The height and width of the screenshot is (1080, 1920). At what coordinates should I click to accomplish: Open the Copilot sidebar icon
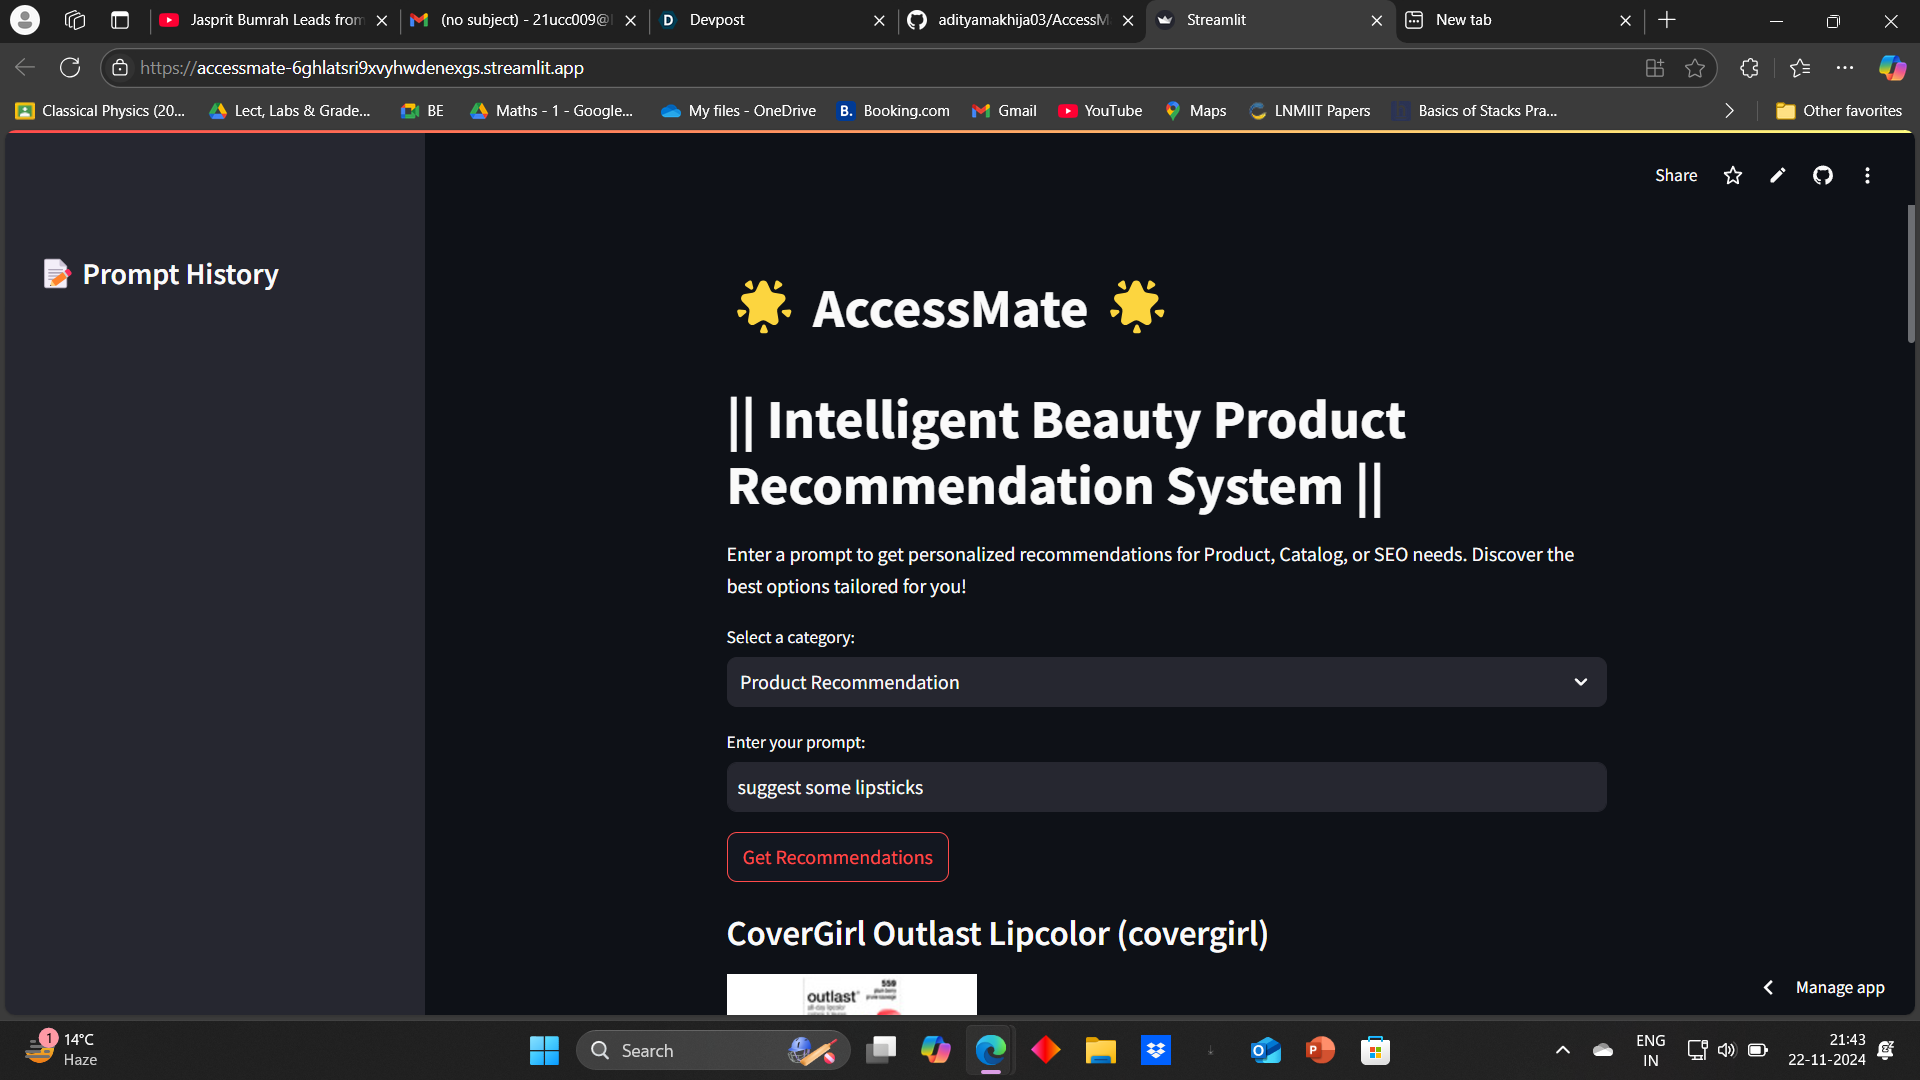pyautogui.click(x=1892, y=68)
